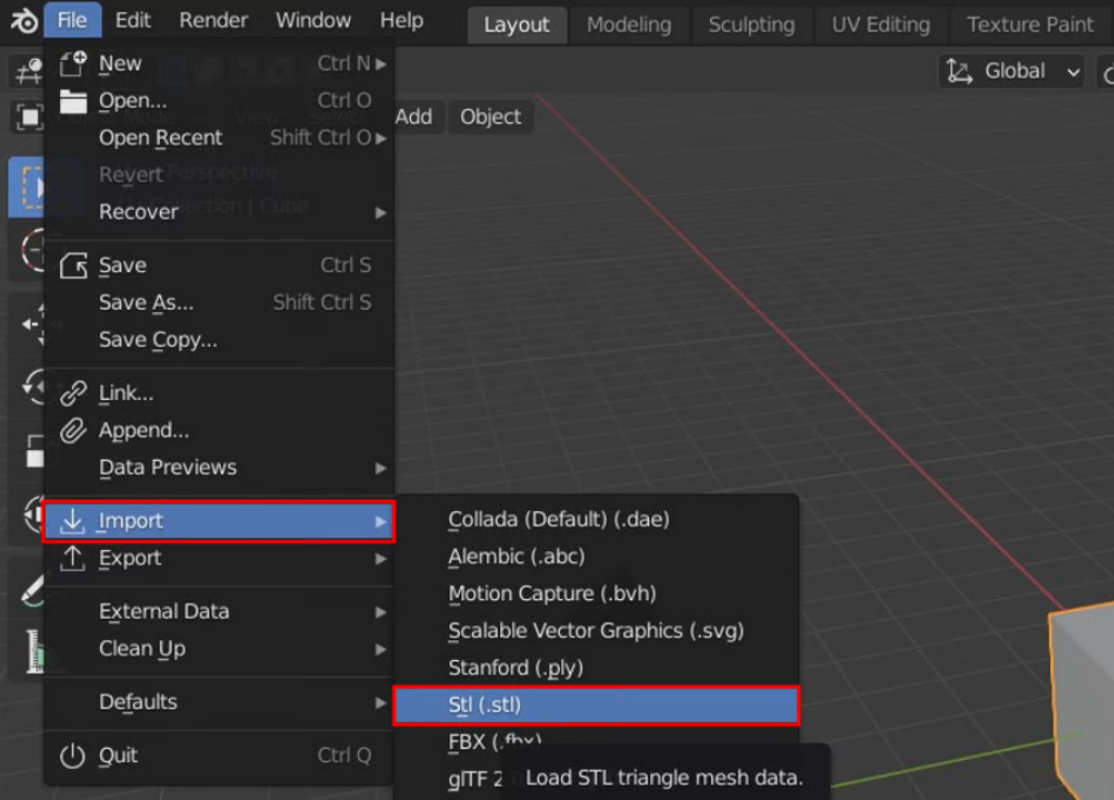The image size is (1114, 800).
Task: Open the Global transform orientation dropdown
Action: (x=1012, y=71)
